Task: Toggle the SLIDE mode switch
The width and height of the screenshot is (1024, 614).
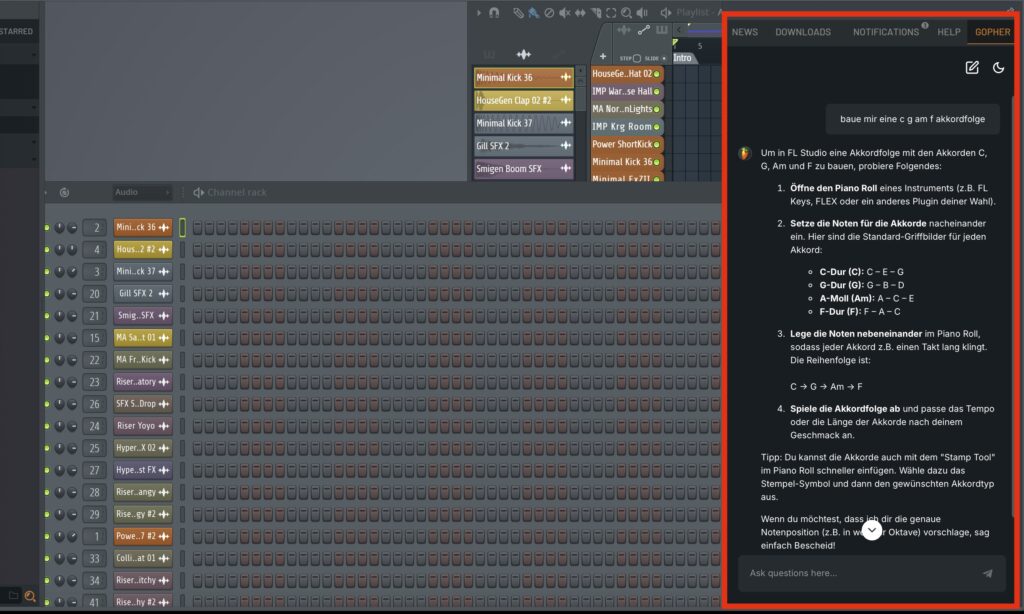Action: [664, 58]
